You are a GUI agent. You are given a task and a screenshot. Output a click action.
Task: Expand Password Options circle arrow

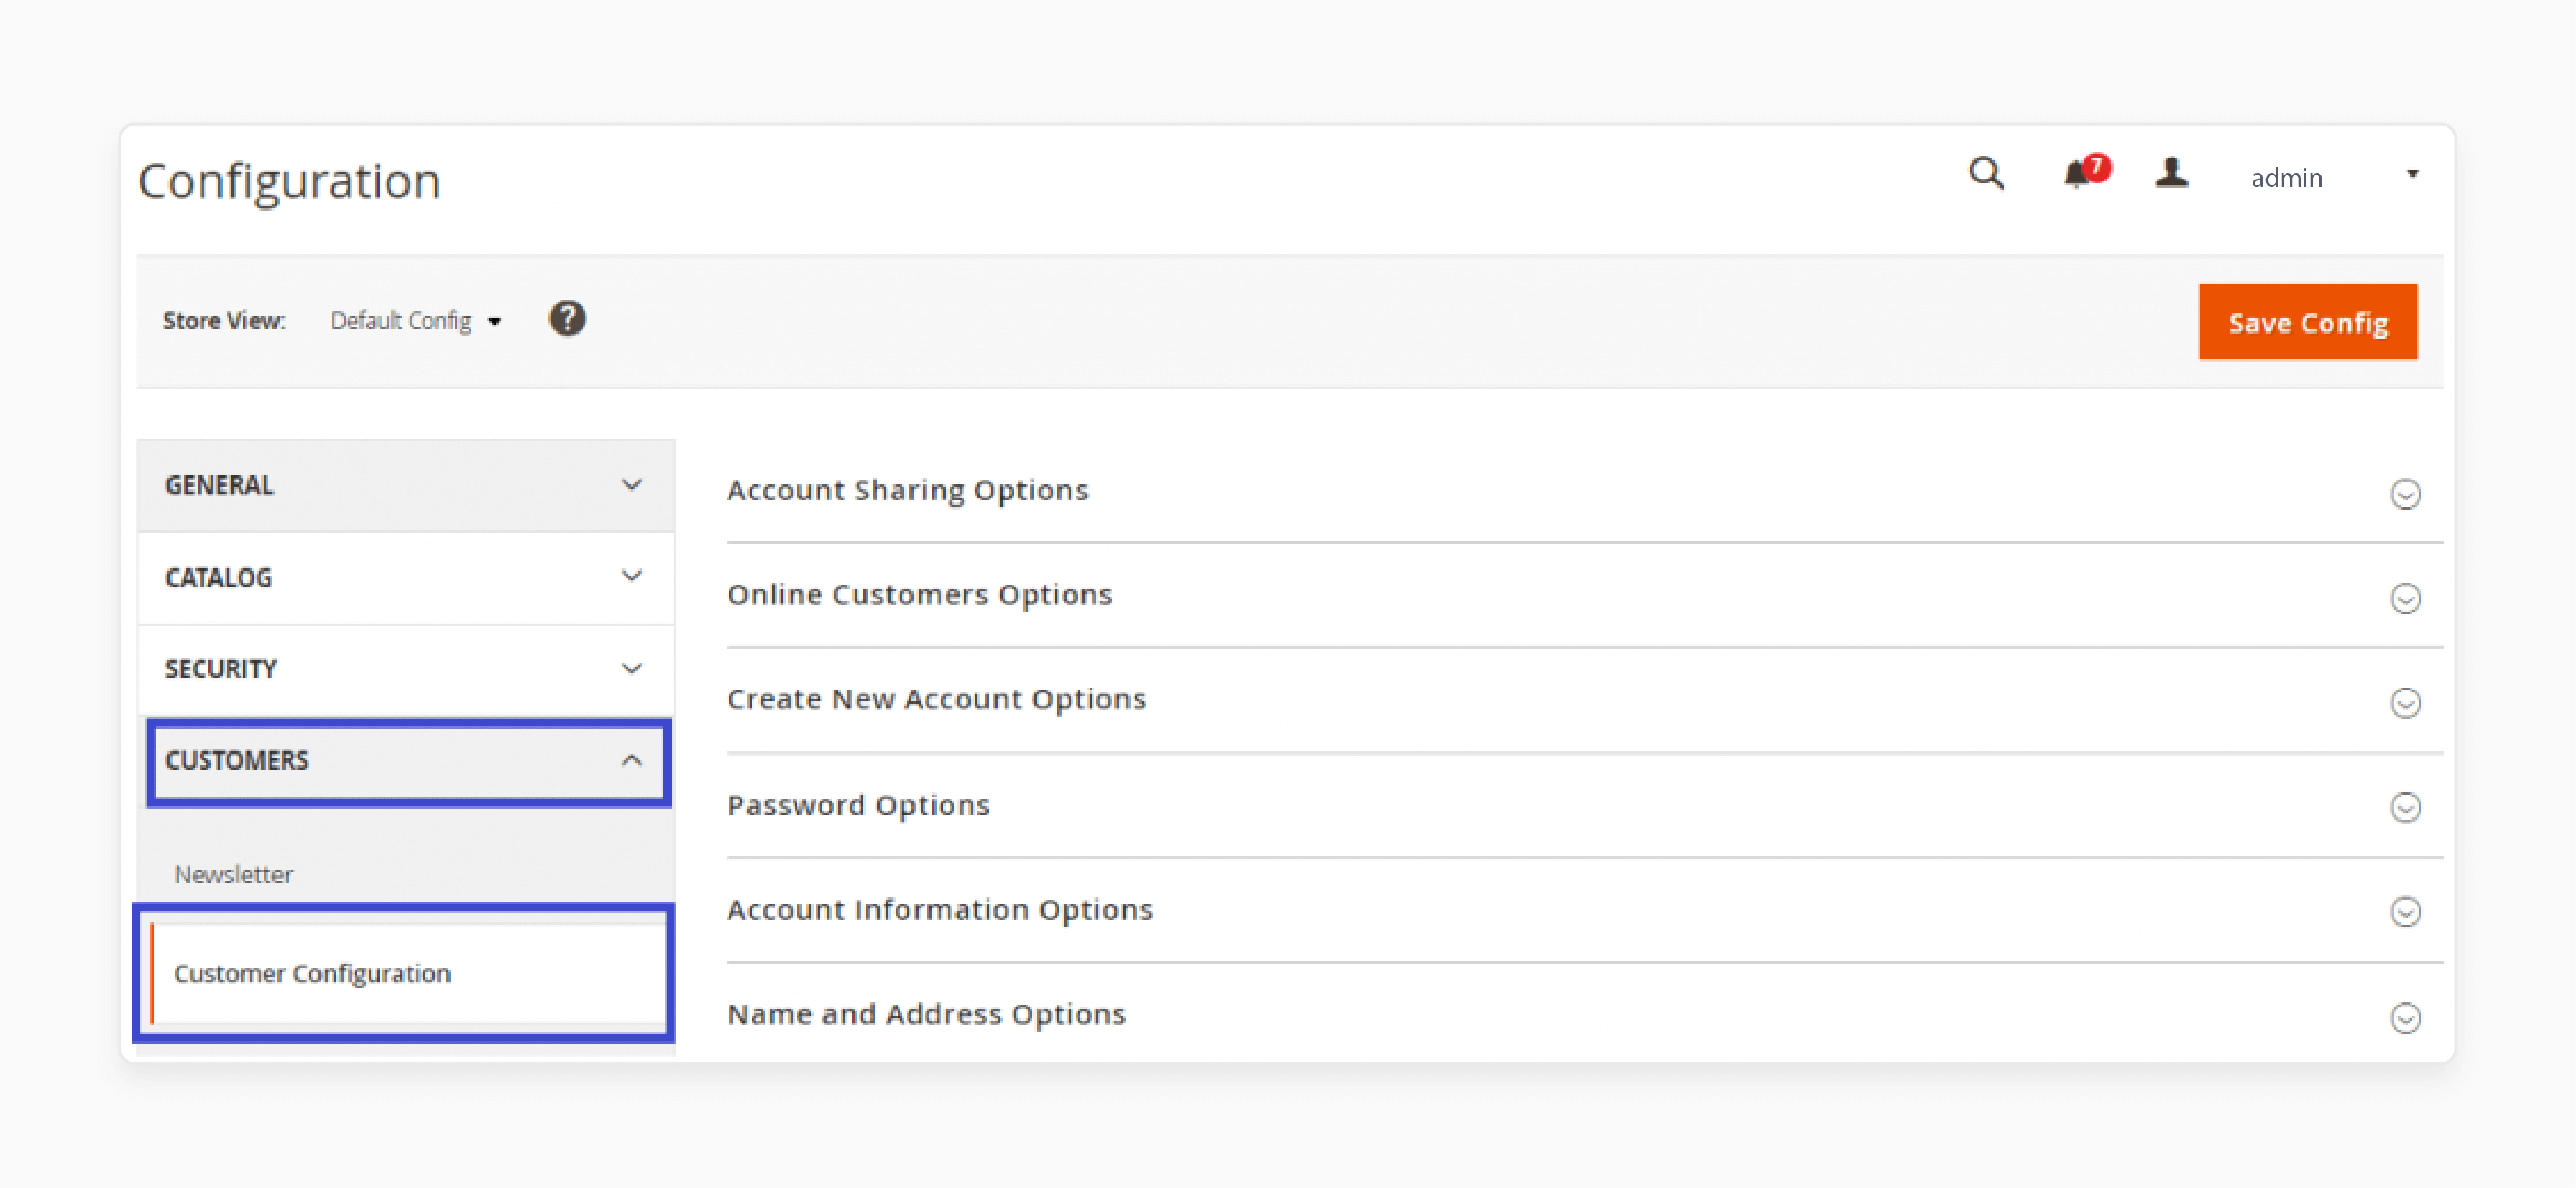coord(2405,807)
